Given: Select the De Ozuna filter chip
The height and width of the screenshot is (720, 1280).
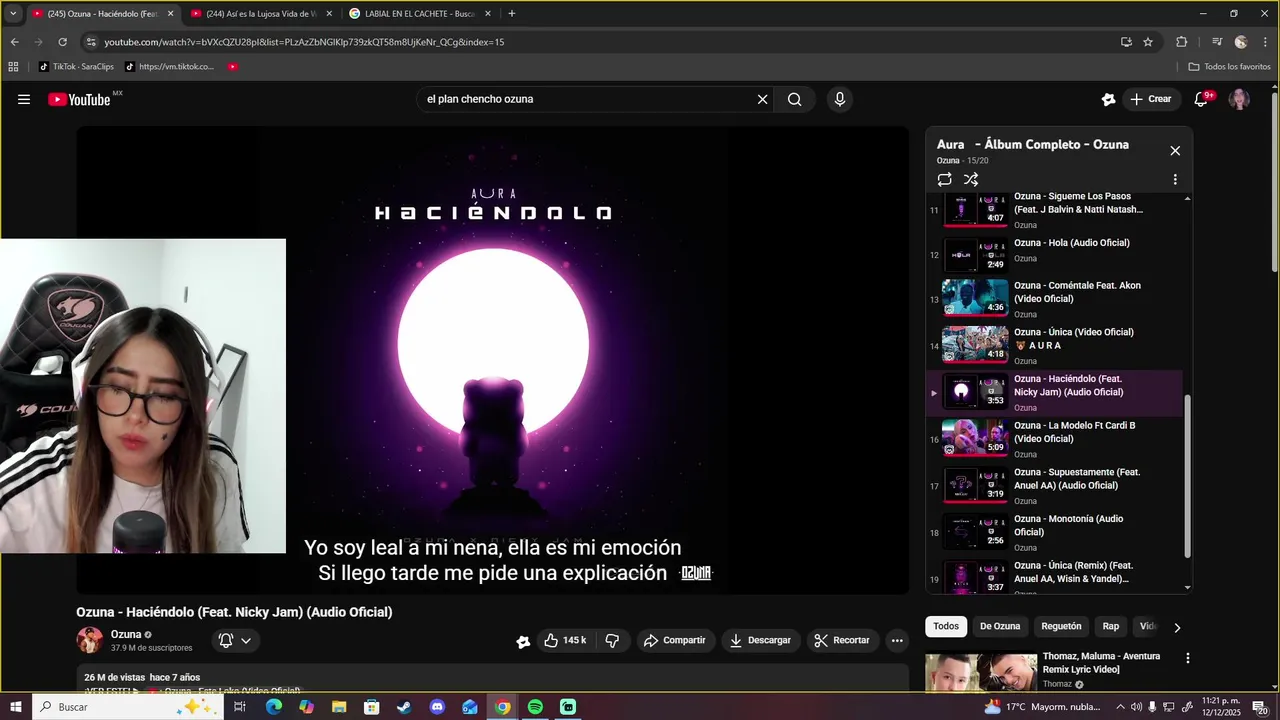Looking at the screenshot, I should [1000, 626].
